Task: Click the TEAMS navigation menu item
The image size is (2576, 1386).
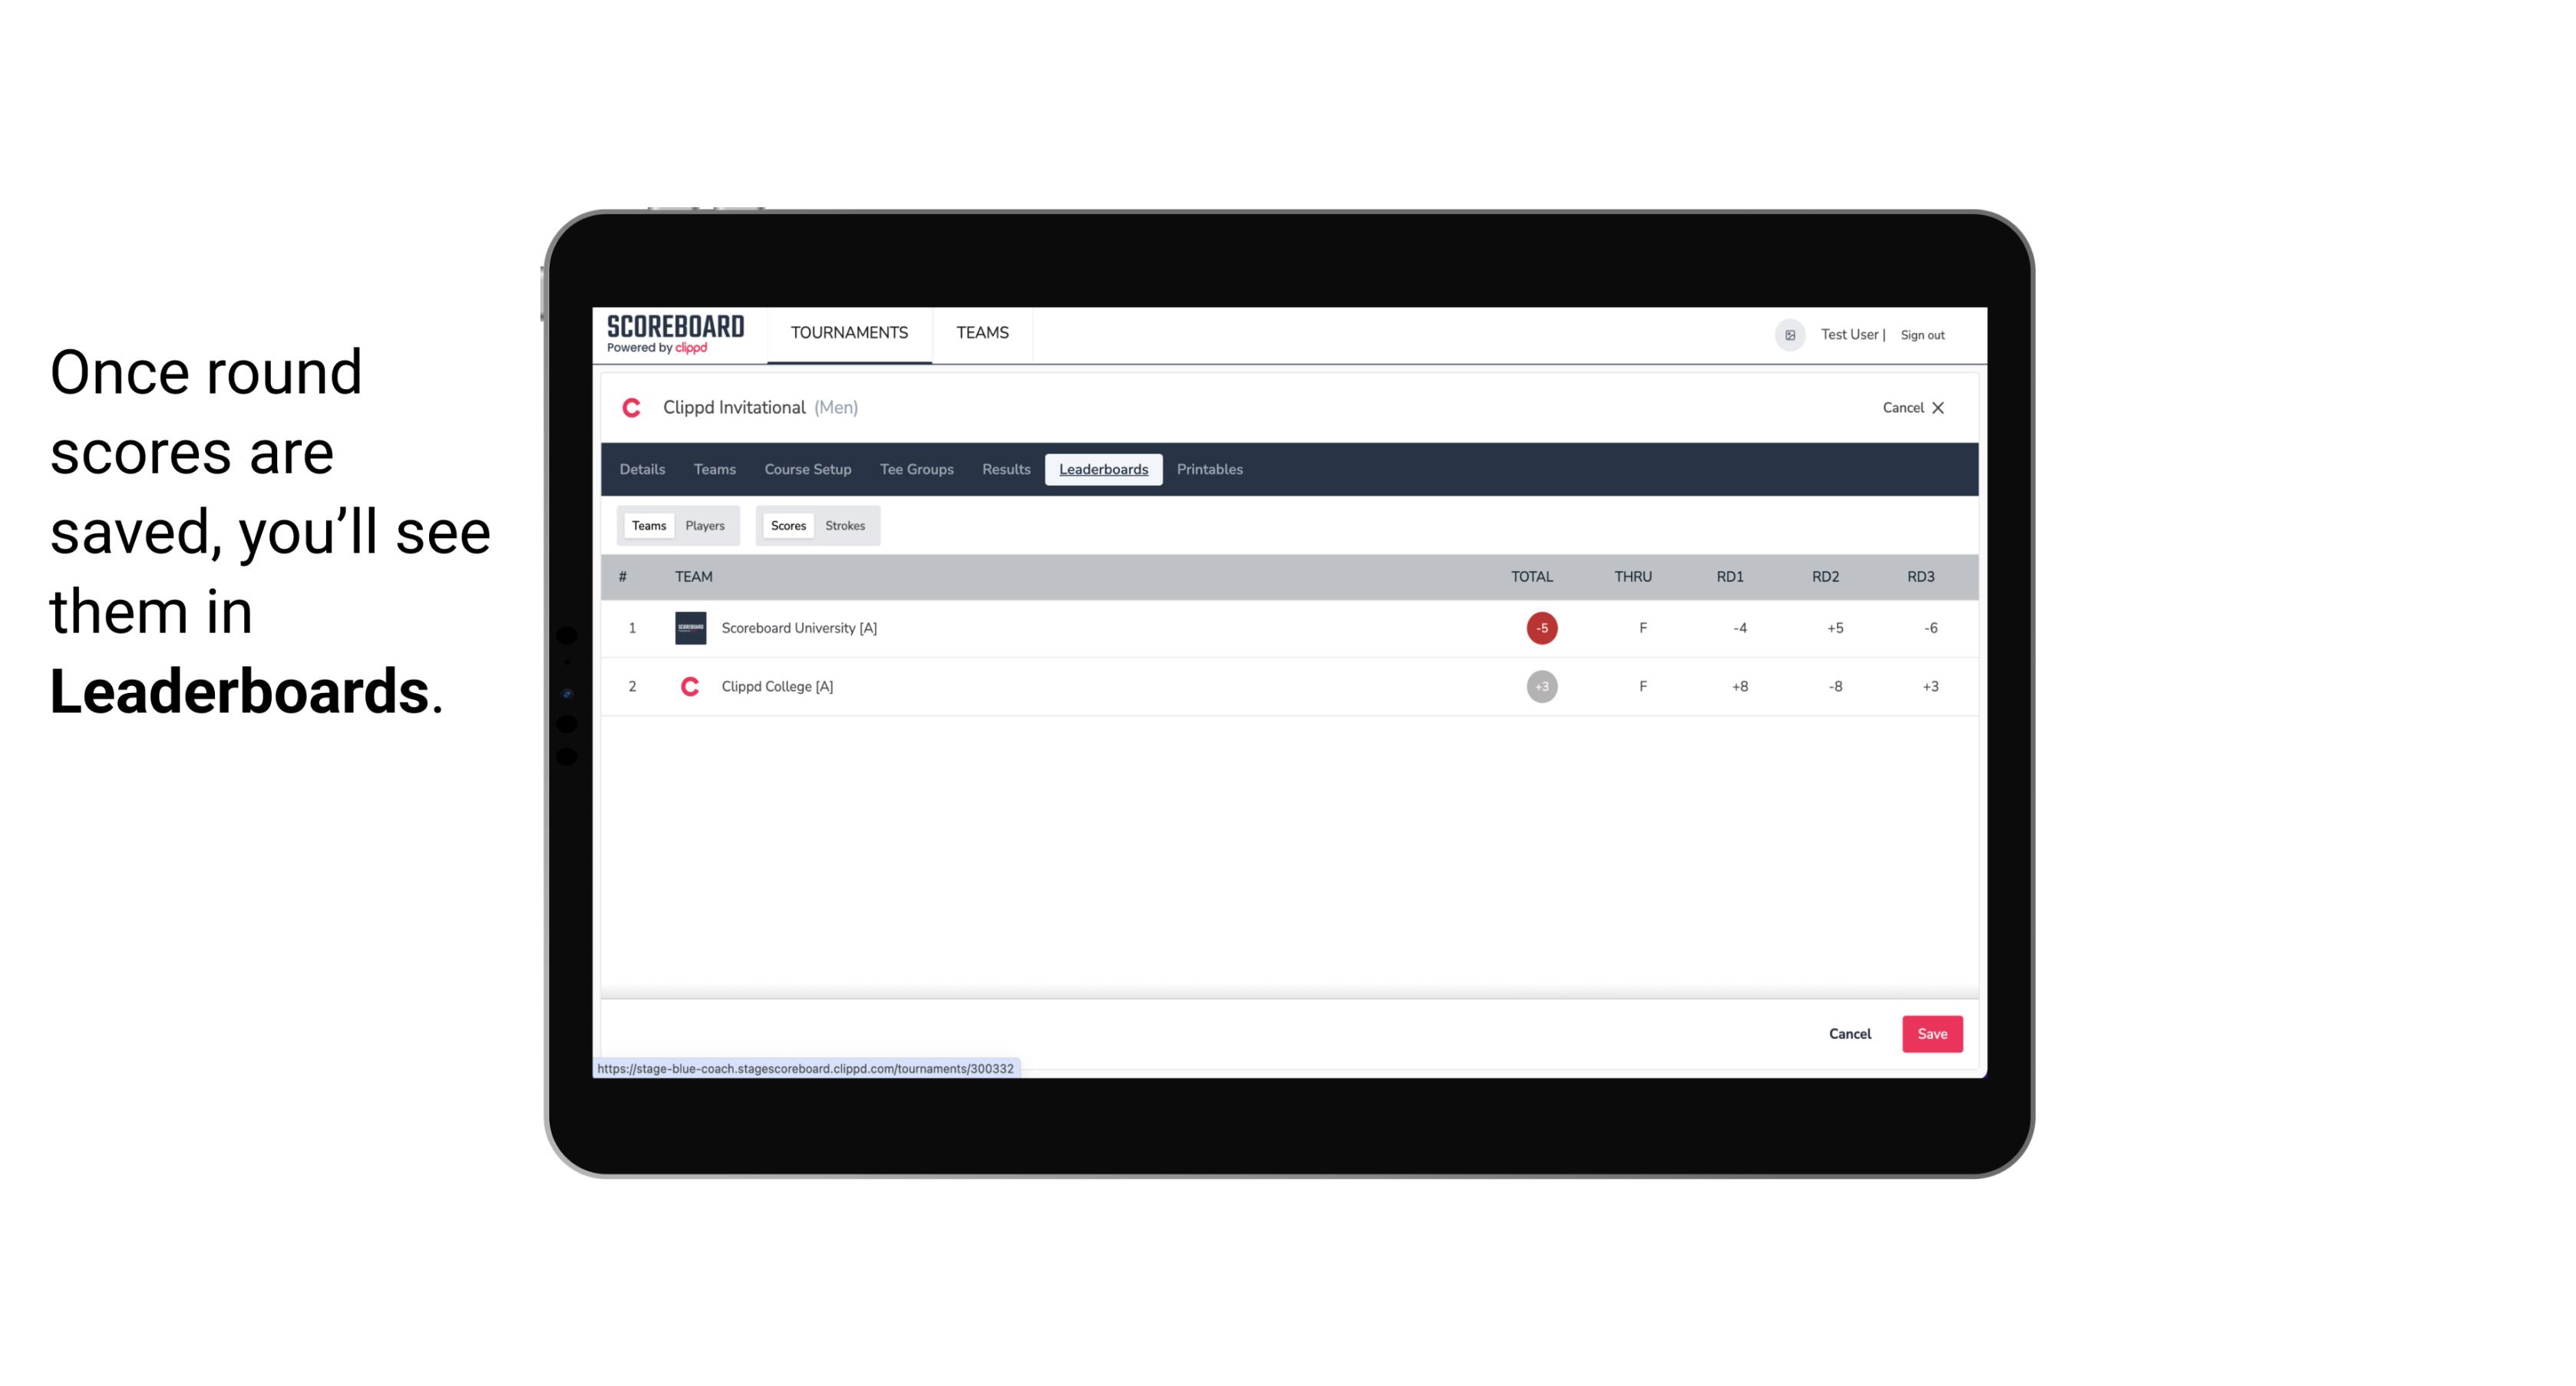Action: tap(983, 335)
